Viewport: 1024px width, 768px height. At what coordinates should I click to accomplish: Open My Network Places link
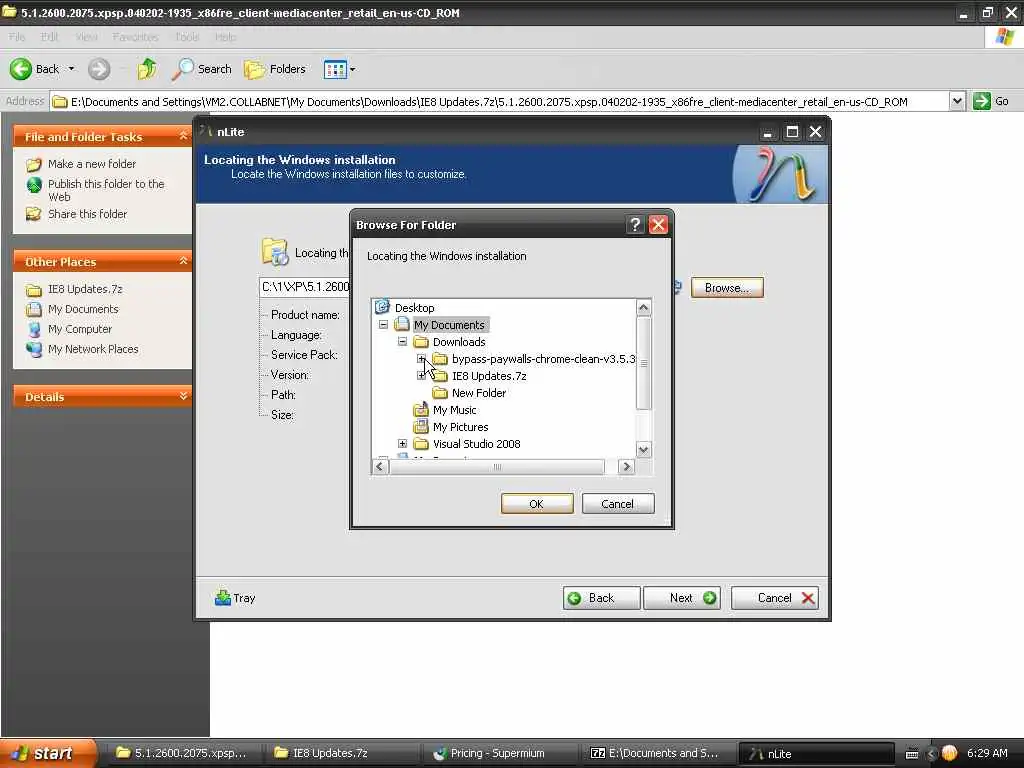(93, 349)
